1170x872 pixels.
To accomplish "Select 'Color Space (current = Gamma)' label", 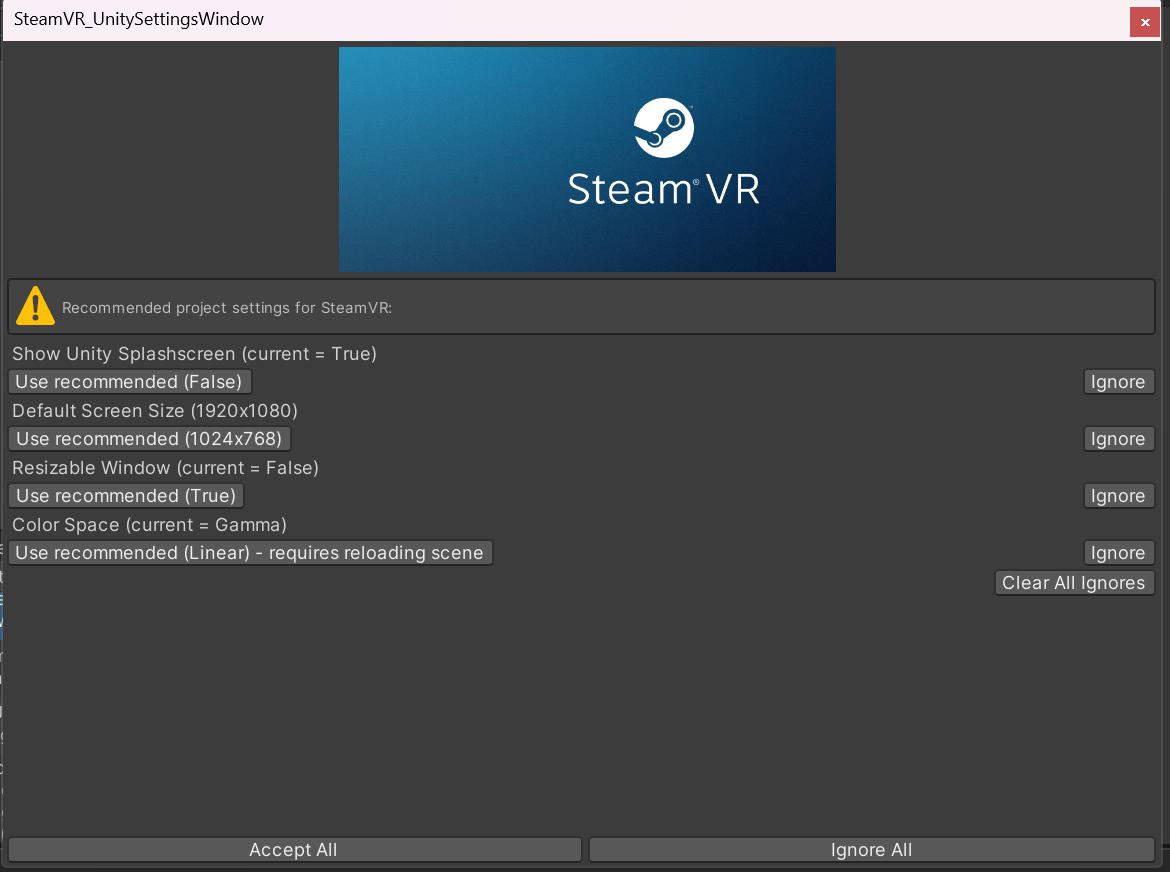I will point(149,525).
